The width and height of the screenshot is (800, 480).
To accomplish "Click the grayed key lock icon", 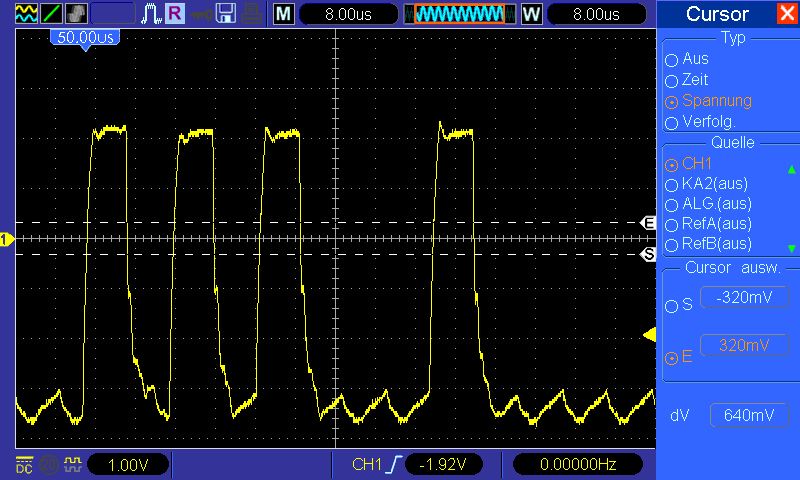I will [x=201, y=14].
